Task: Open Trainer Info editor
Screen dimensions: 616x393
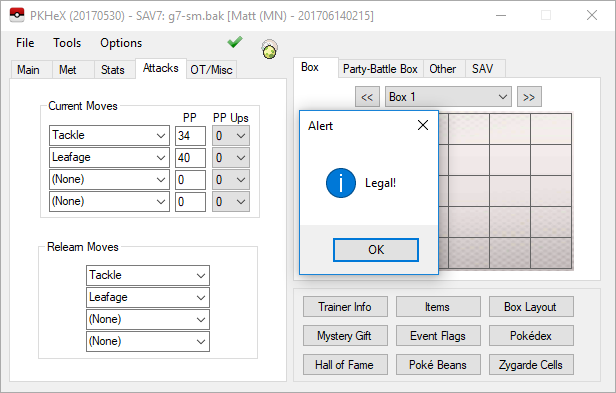Action: click(345, 307)
